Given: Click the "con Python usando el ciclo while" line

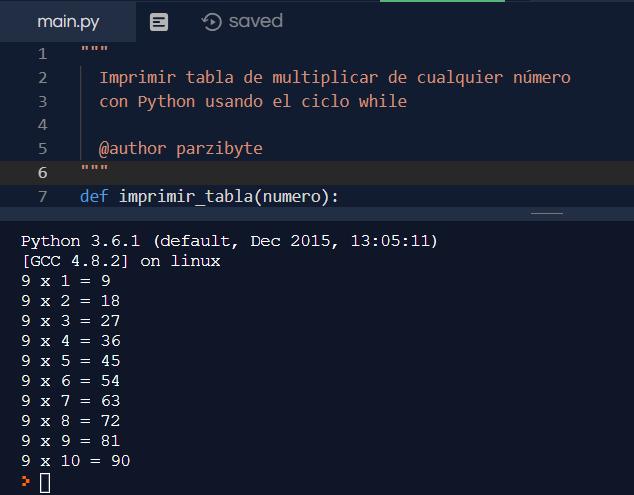Looking at the screenshot, I should tap(252, 101).
